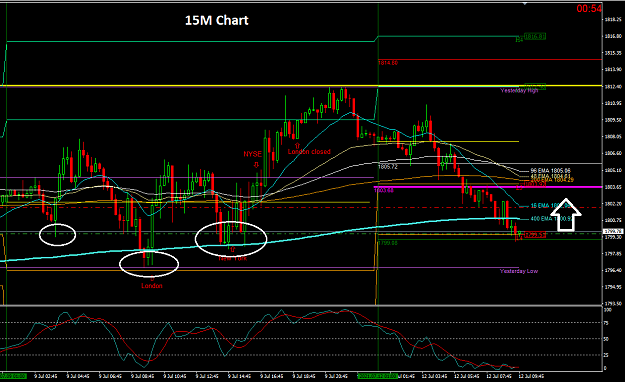Click 1812.40 on the price axis

(x=613, y=86)
